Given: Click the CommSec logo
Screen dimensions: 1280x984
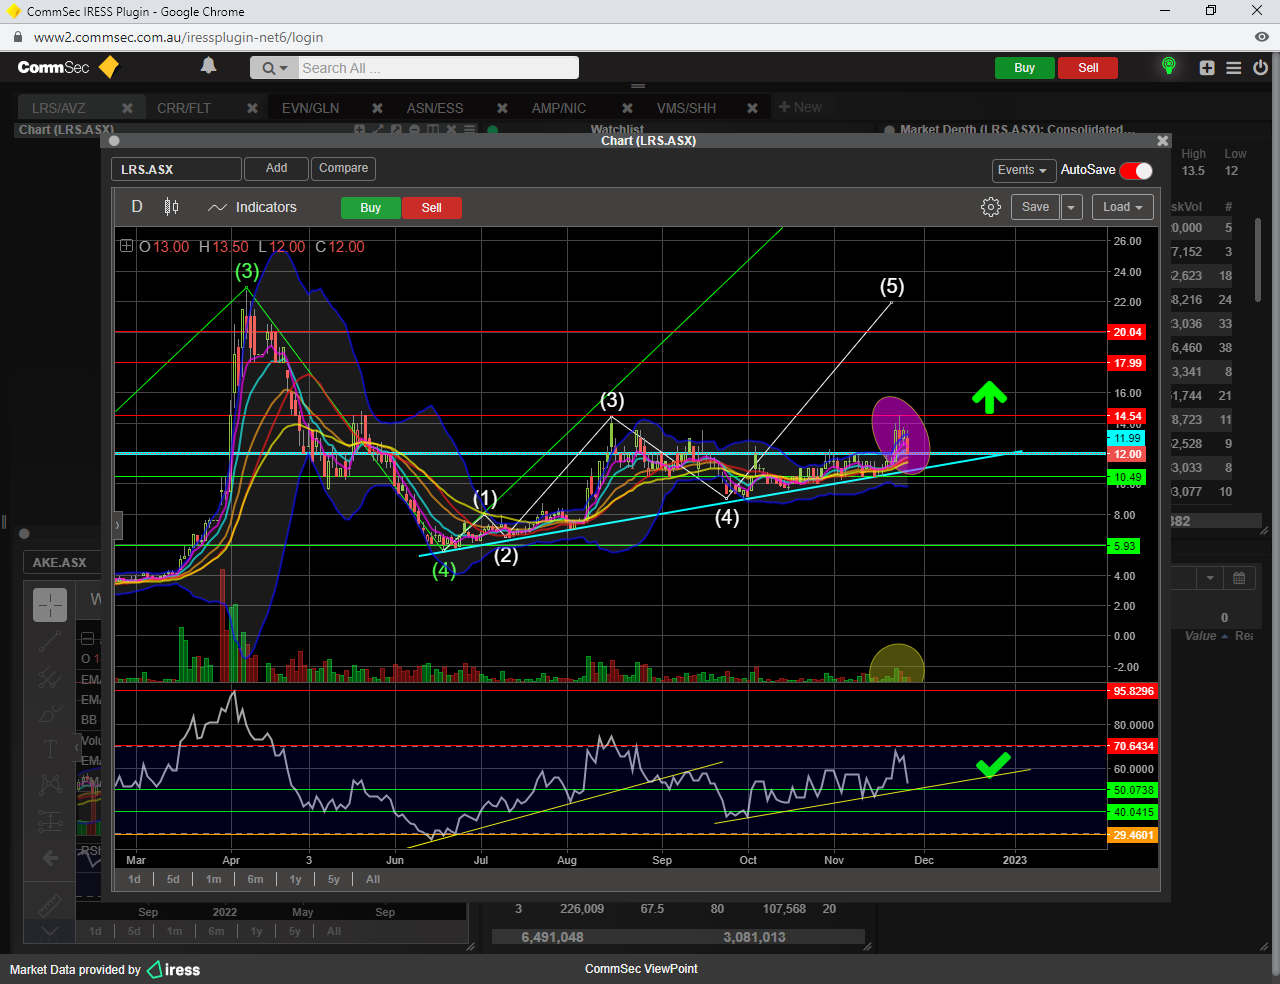Looking at the screenshot, I should coord(68,67).
